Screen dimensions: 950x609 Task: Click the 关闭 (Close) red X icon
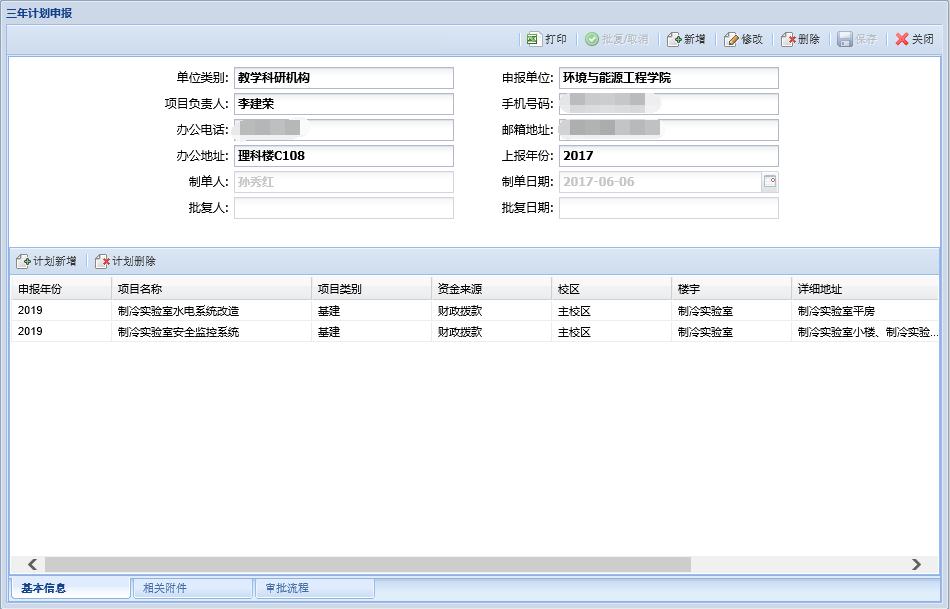pyautogui.click(x=902, y=39)
